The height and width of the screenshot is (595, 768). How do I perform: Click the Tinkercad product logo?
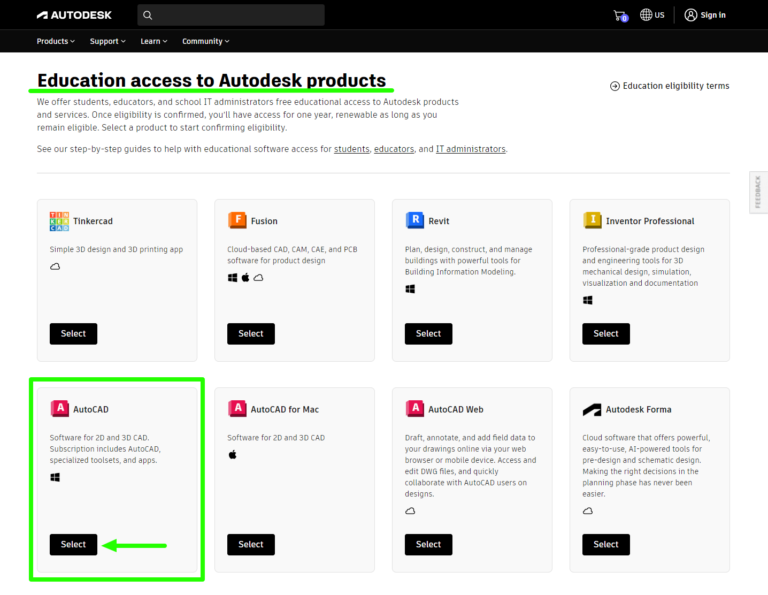coord(59,221)
